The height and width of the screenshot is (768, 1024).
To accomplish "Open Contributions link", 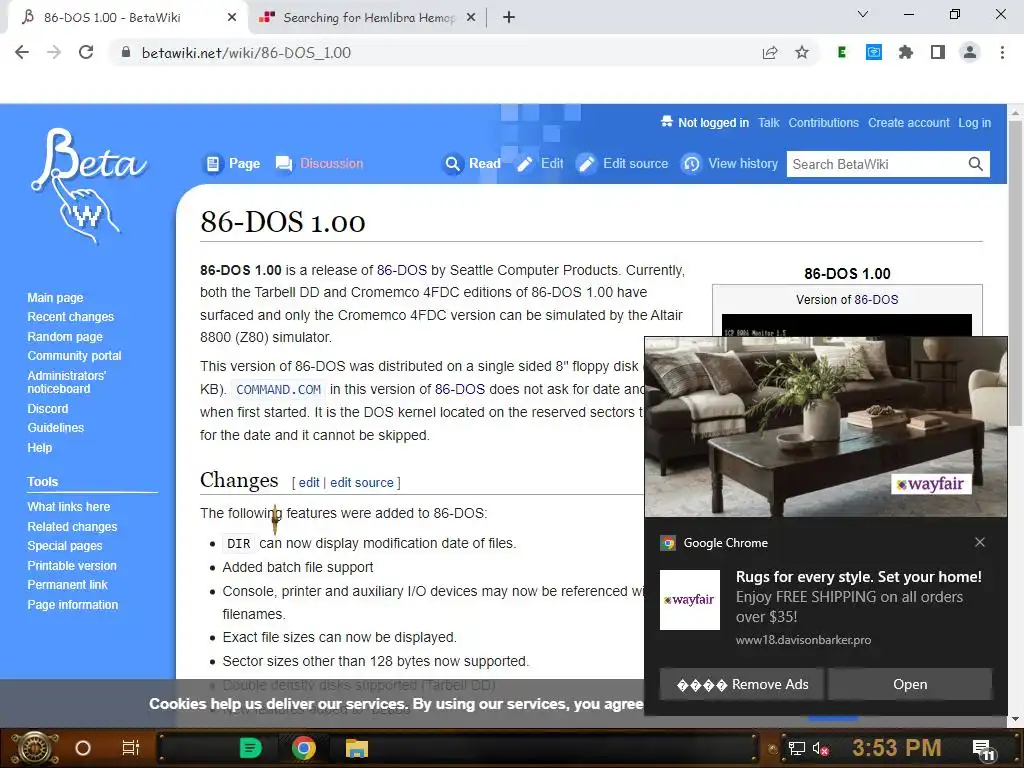I will [824, 123].
